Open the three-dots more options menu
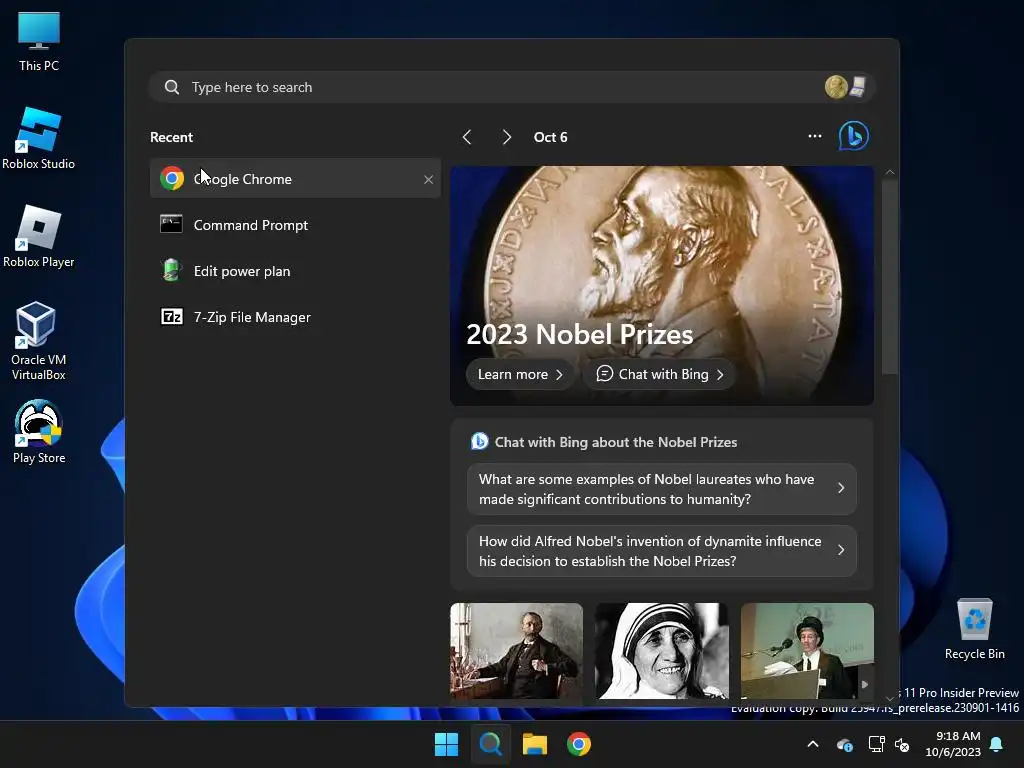The image size is (1024, 768). [814, 136]
